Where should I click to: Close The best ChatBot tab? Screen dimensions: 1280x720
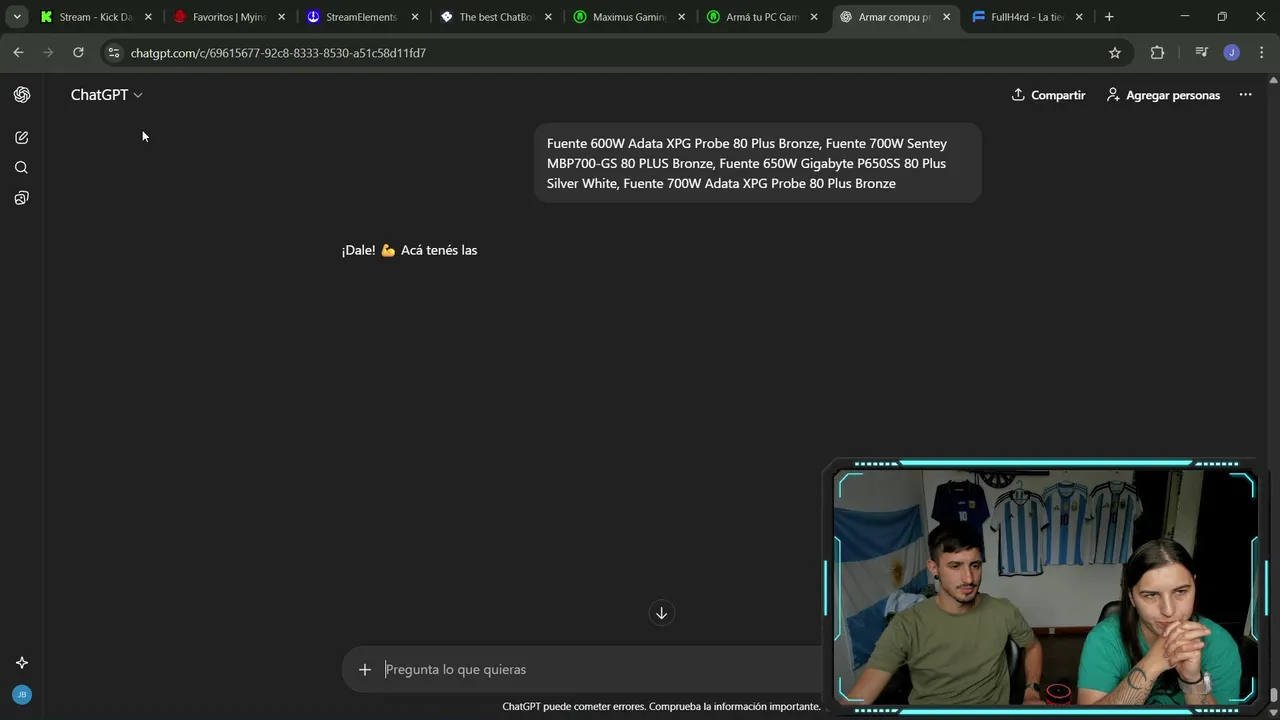coord(548,17)
